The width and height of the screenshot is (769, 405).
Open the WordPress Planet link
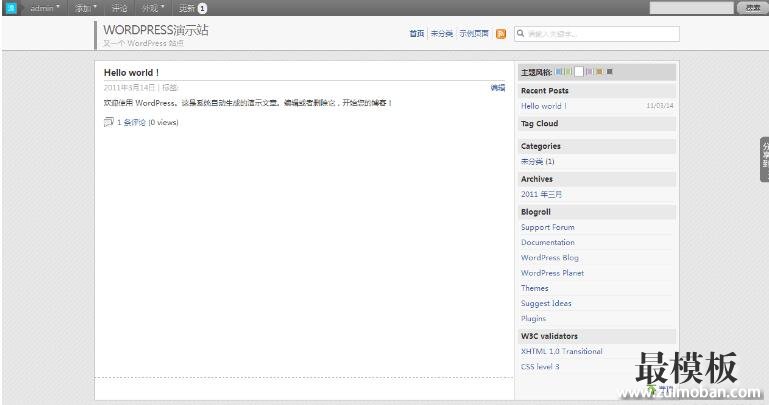click(x=552, y=273)
